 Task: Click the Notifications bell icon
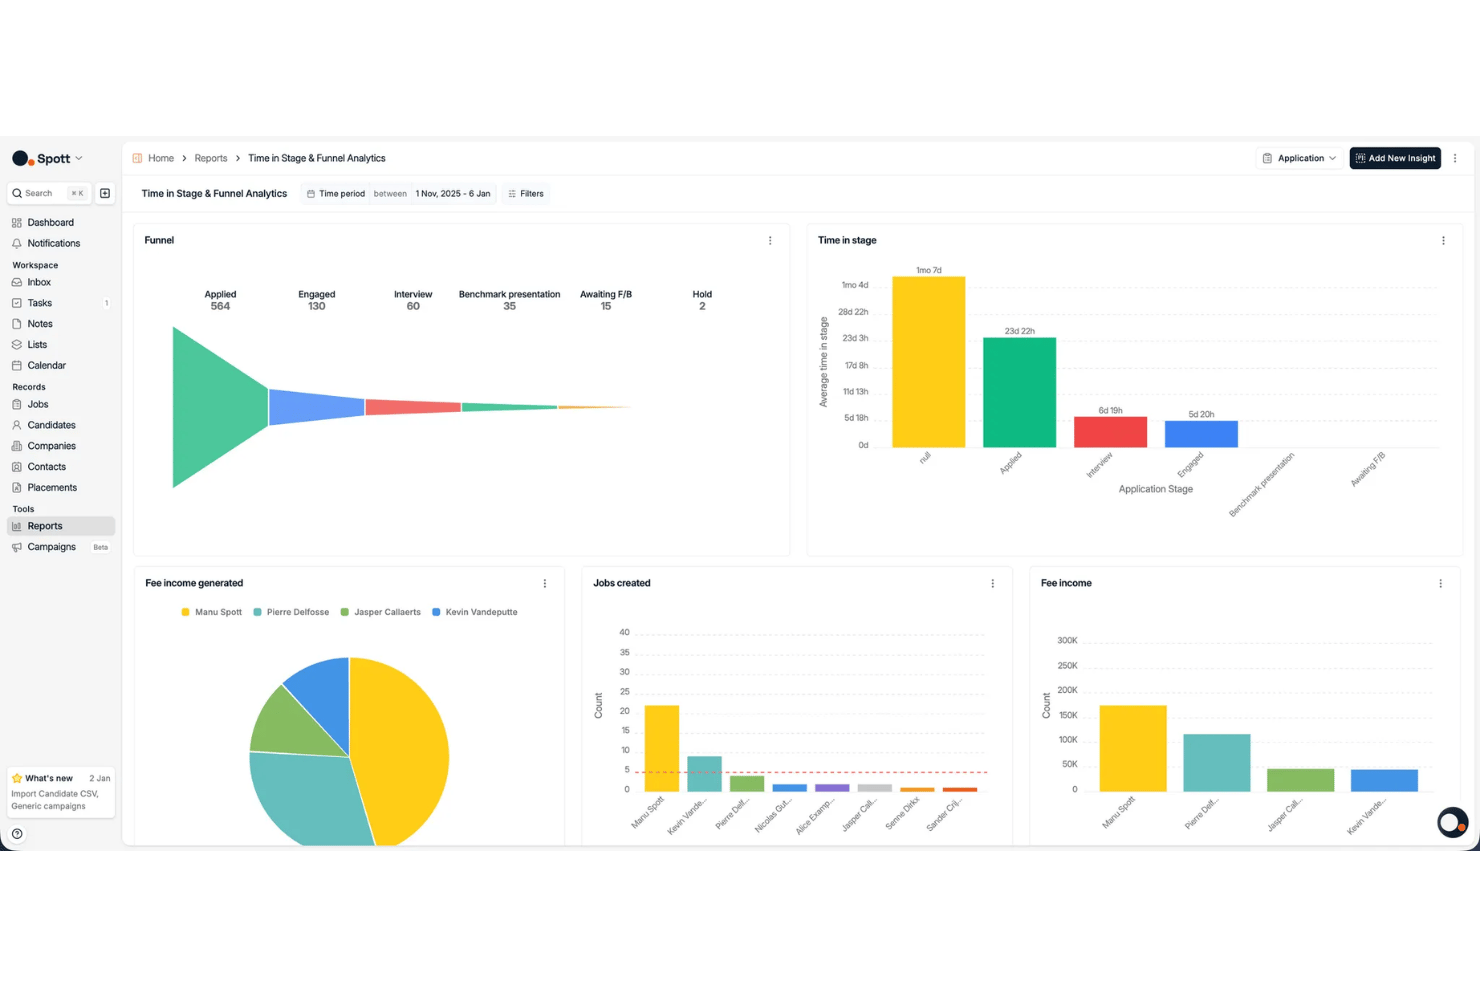tap(17, 243)
